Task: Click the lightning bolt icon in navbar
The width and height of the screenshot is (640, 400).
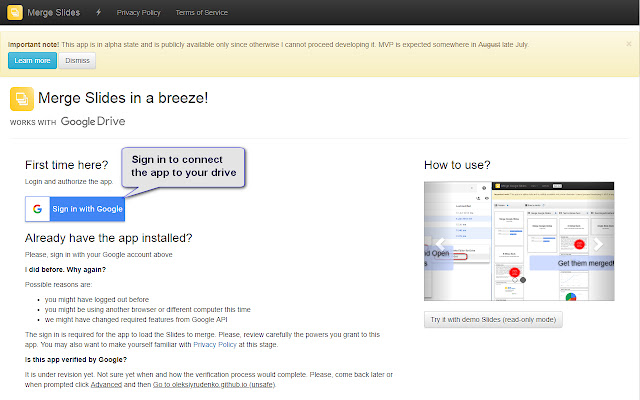Action: (98, 12)
